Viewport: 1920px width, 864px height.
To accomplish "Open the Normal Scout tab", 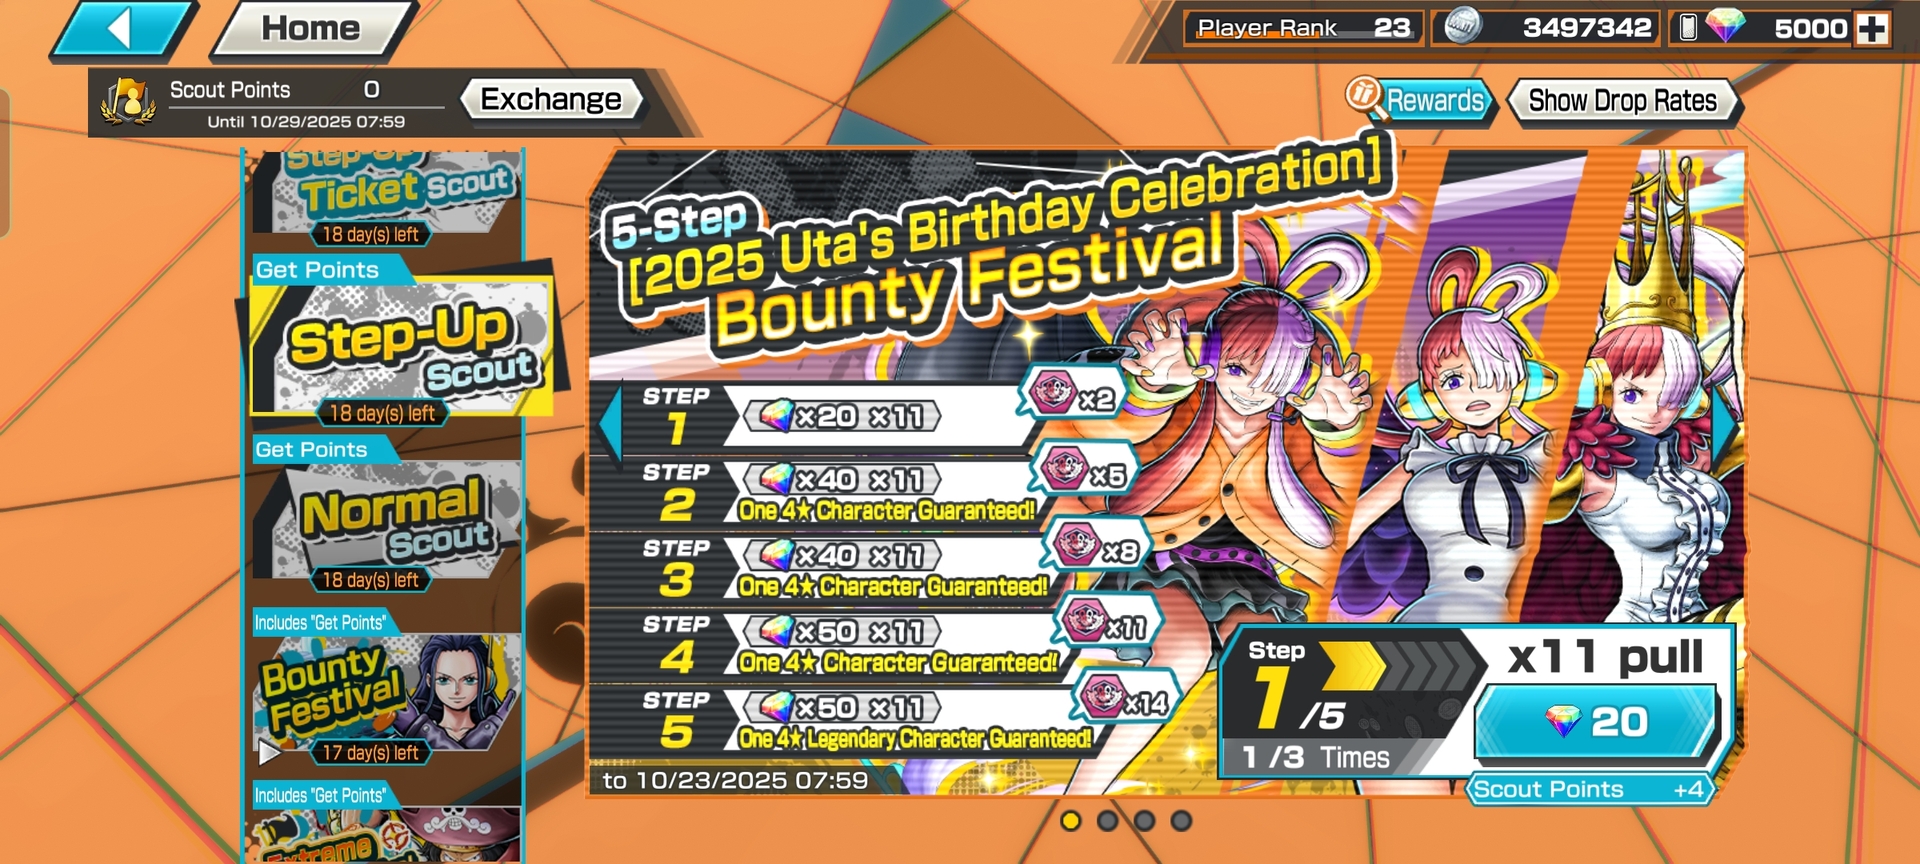I will (x=386, y=525).
